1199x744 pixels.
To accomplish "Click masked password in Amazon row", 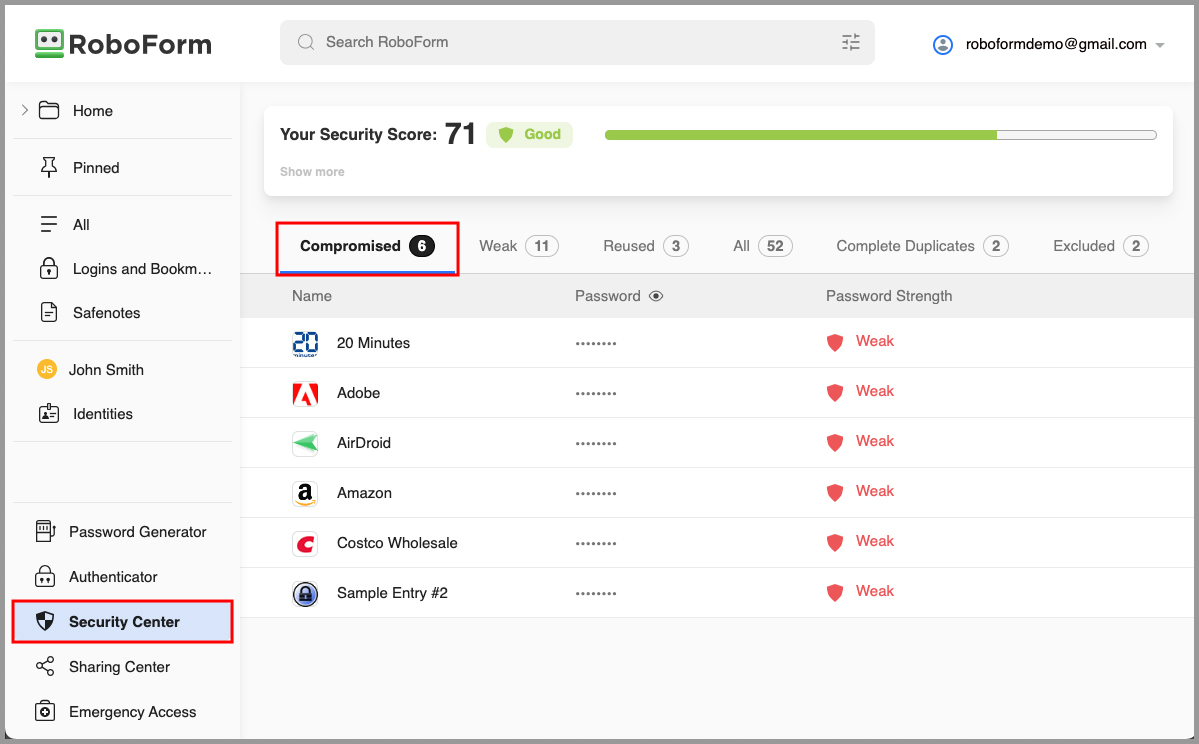I will [x=596, y=494].
